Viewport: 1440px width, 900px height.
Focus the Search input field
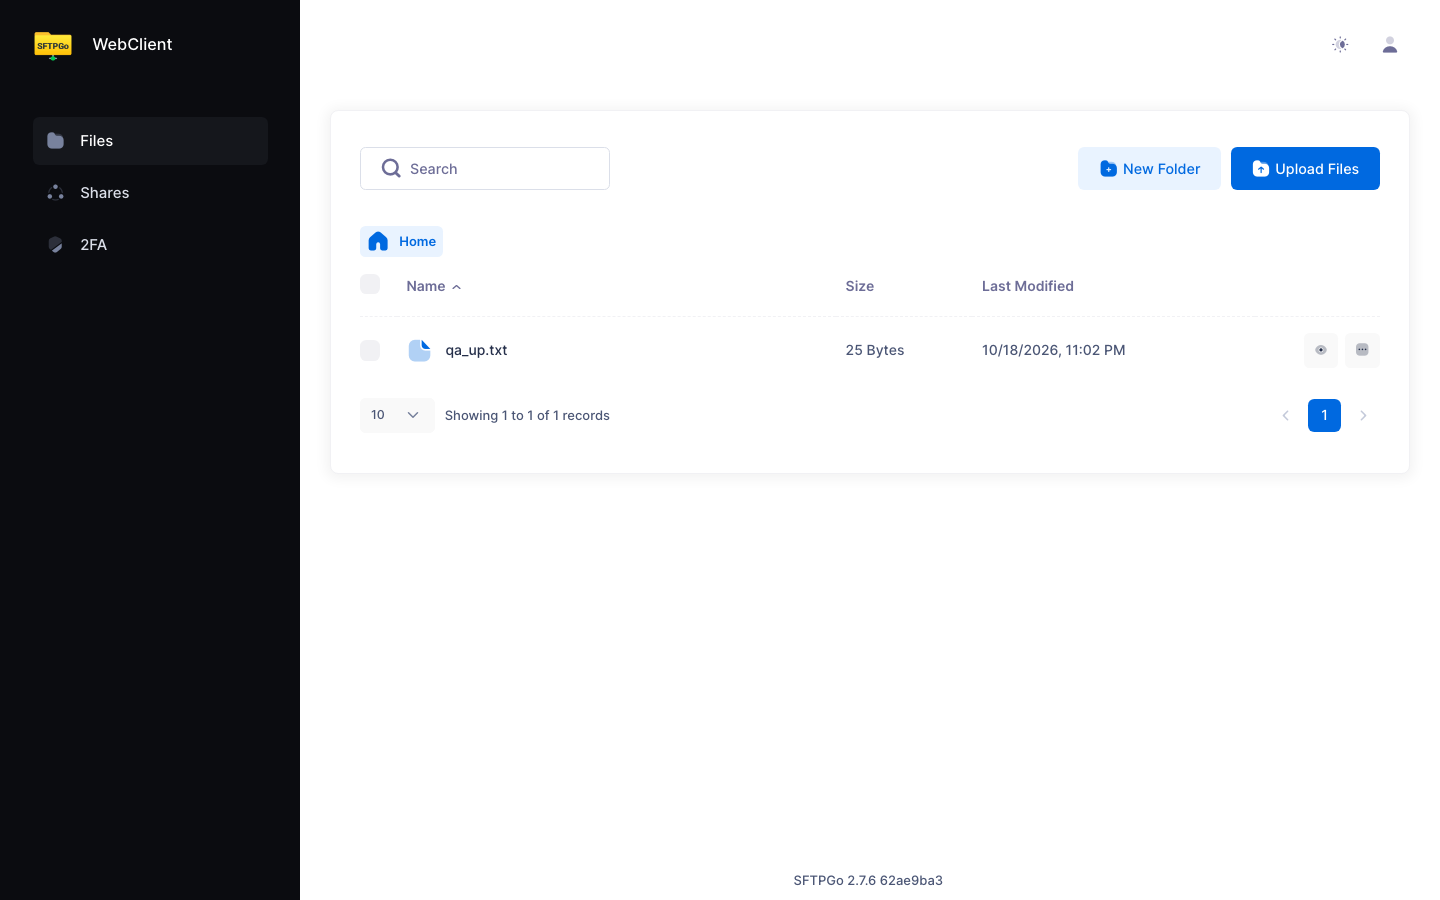[x=485, y=168]
